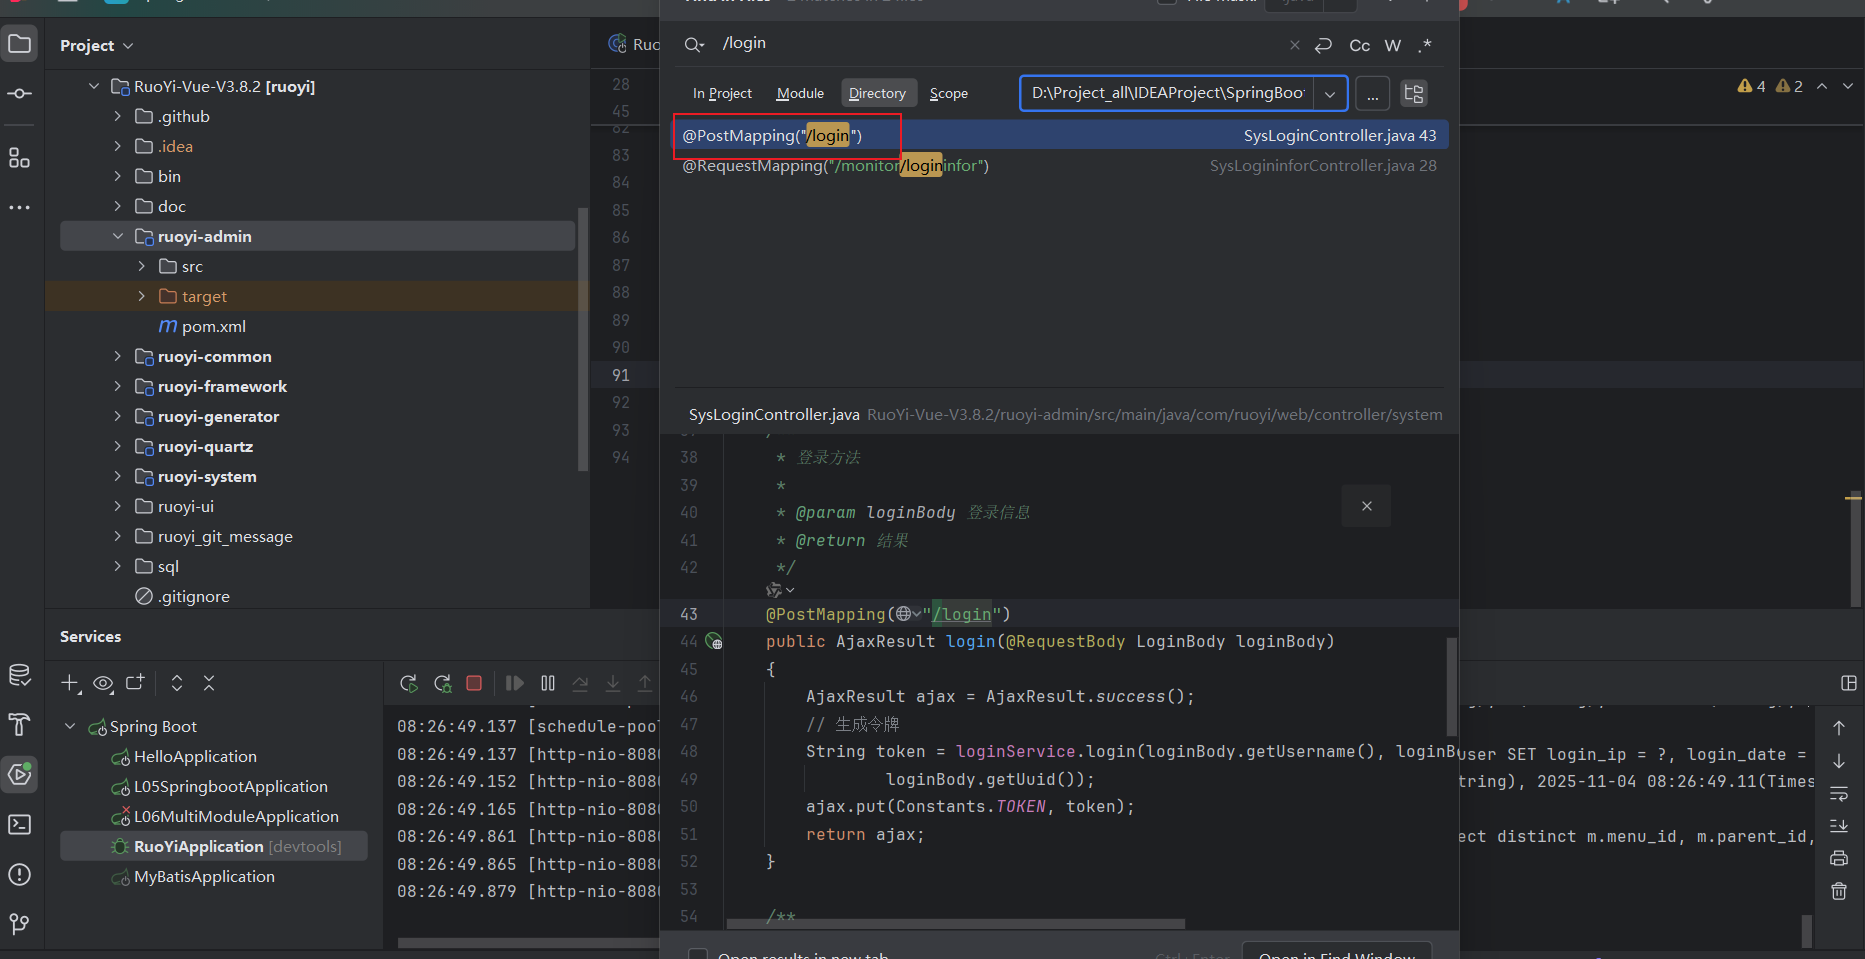Collapse the Spring Boot services node

coord(70,727)
